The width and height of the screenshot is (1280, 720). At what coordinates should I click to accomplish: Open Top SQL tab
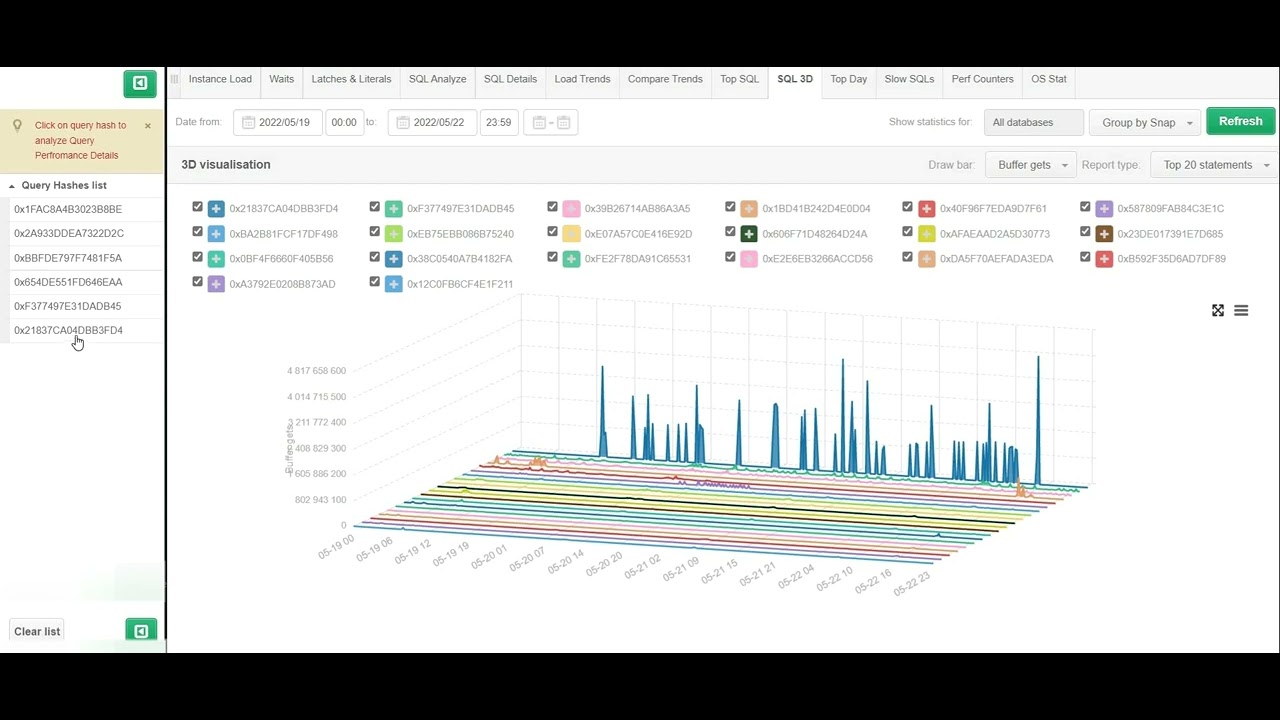tap(740, 79)
